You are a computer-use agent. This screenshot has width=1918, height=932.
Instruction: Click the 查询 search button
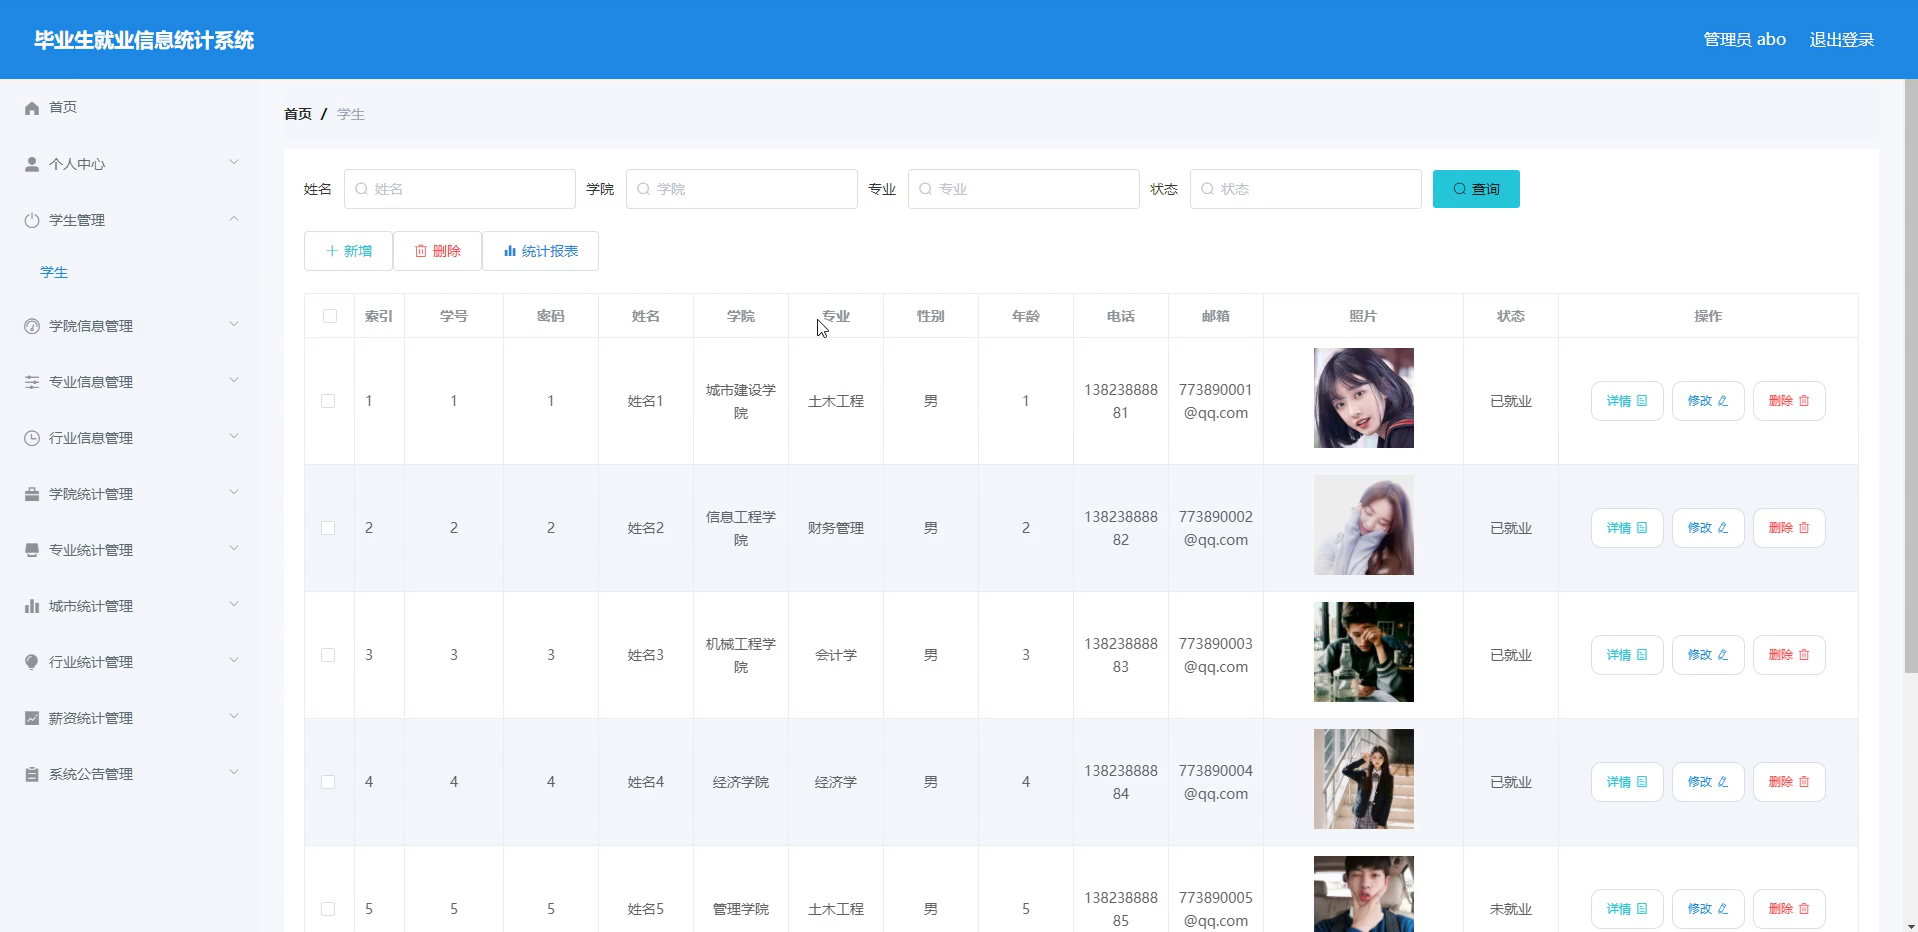[1476, 189]
